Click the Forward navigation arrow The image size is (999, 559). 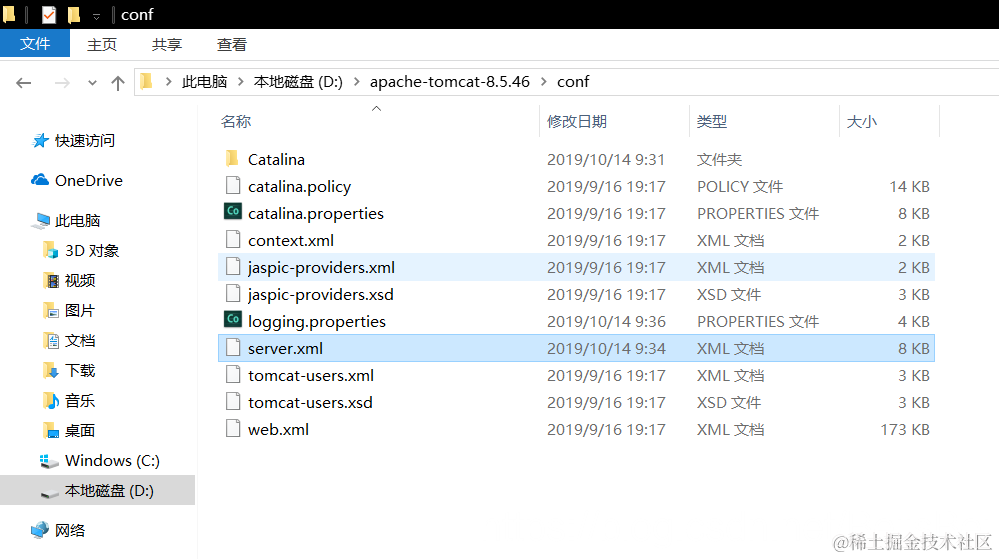pyautogui.click(x=62, y=83)
